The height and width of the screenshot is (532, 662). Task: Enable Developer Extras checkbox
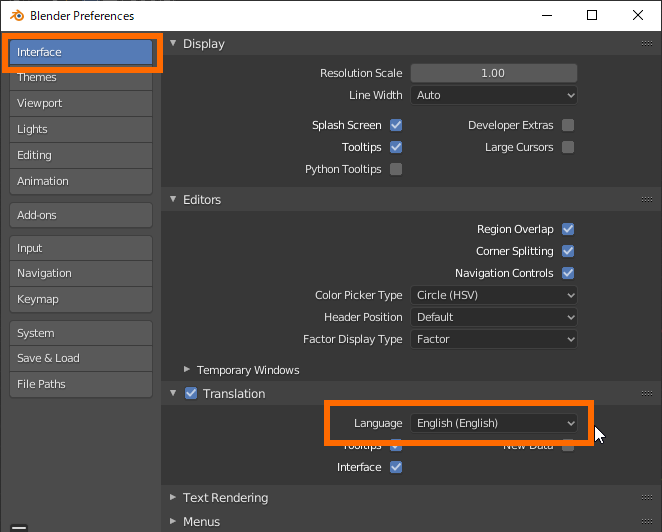568,125
